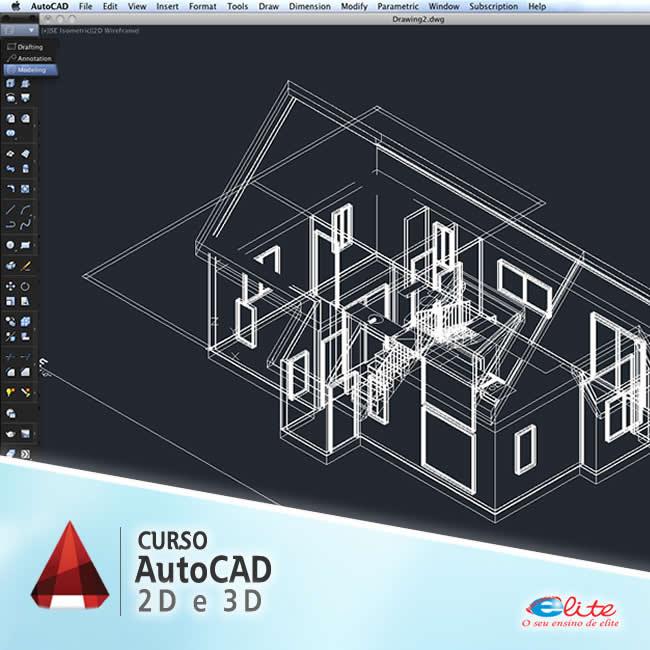Choose the Spline curve tool
Viewport: 650px width, 650px height.
26,225
